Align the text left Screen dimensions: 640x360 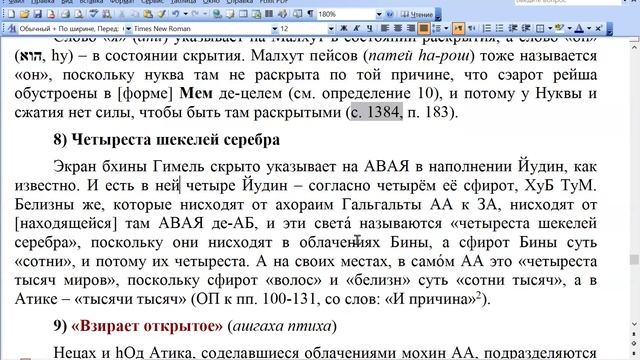click(x=385, y=29)
